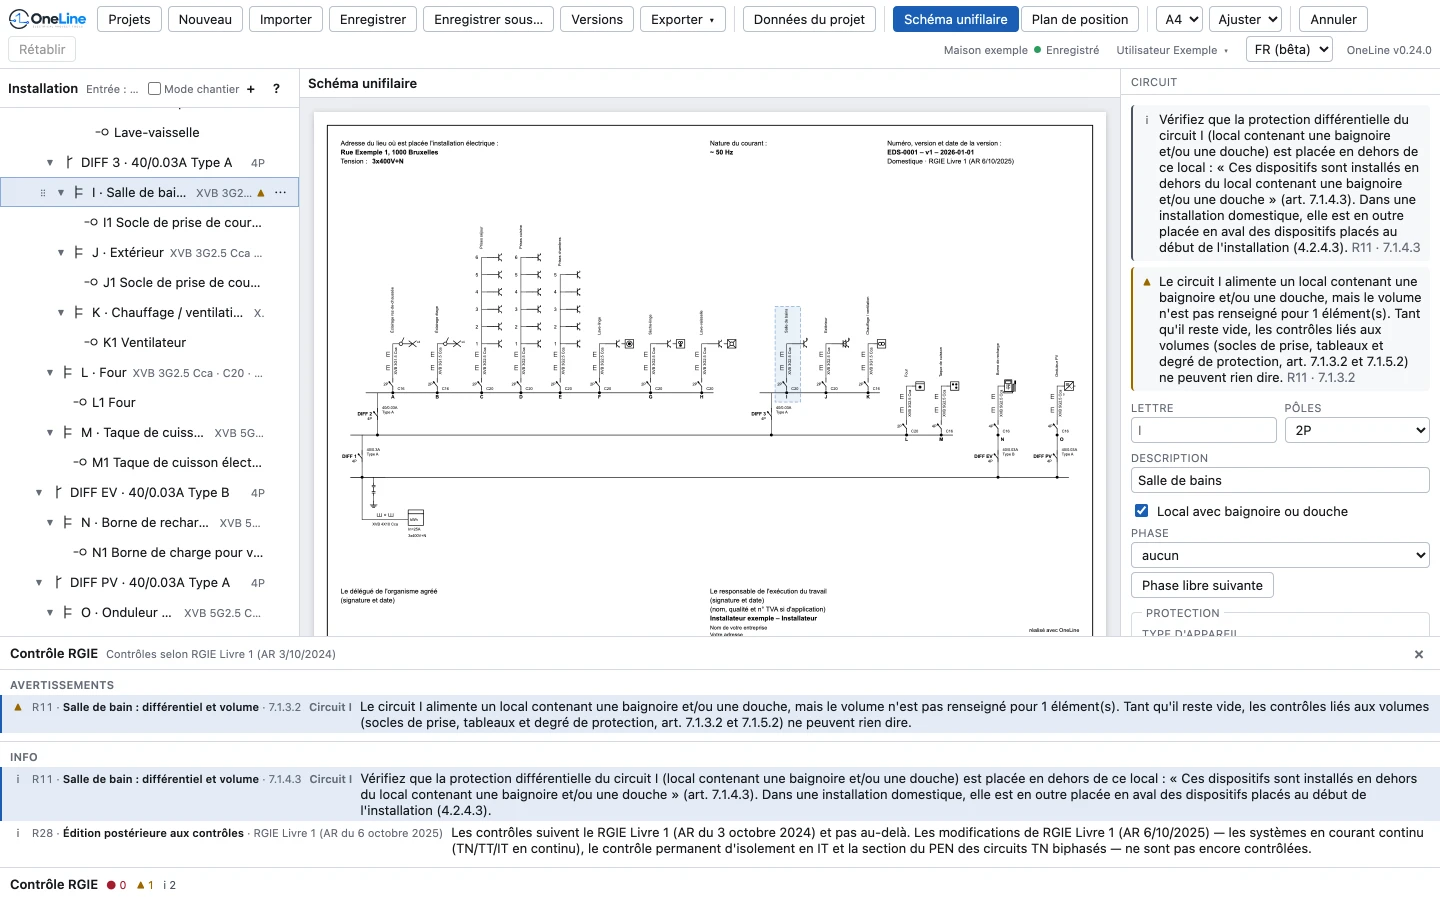Click the socket icon of Lave-vaisselle
This screenshot has width=1440, height=900.
[102, 133]
